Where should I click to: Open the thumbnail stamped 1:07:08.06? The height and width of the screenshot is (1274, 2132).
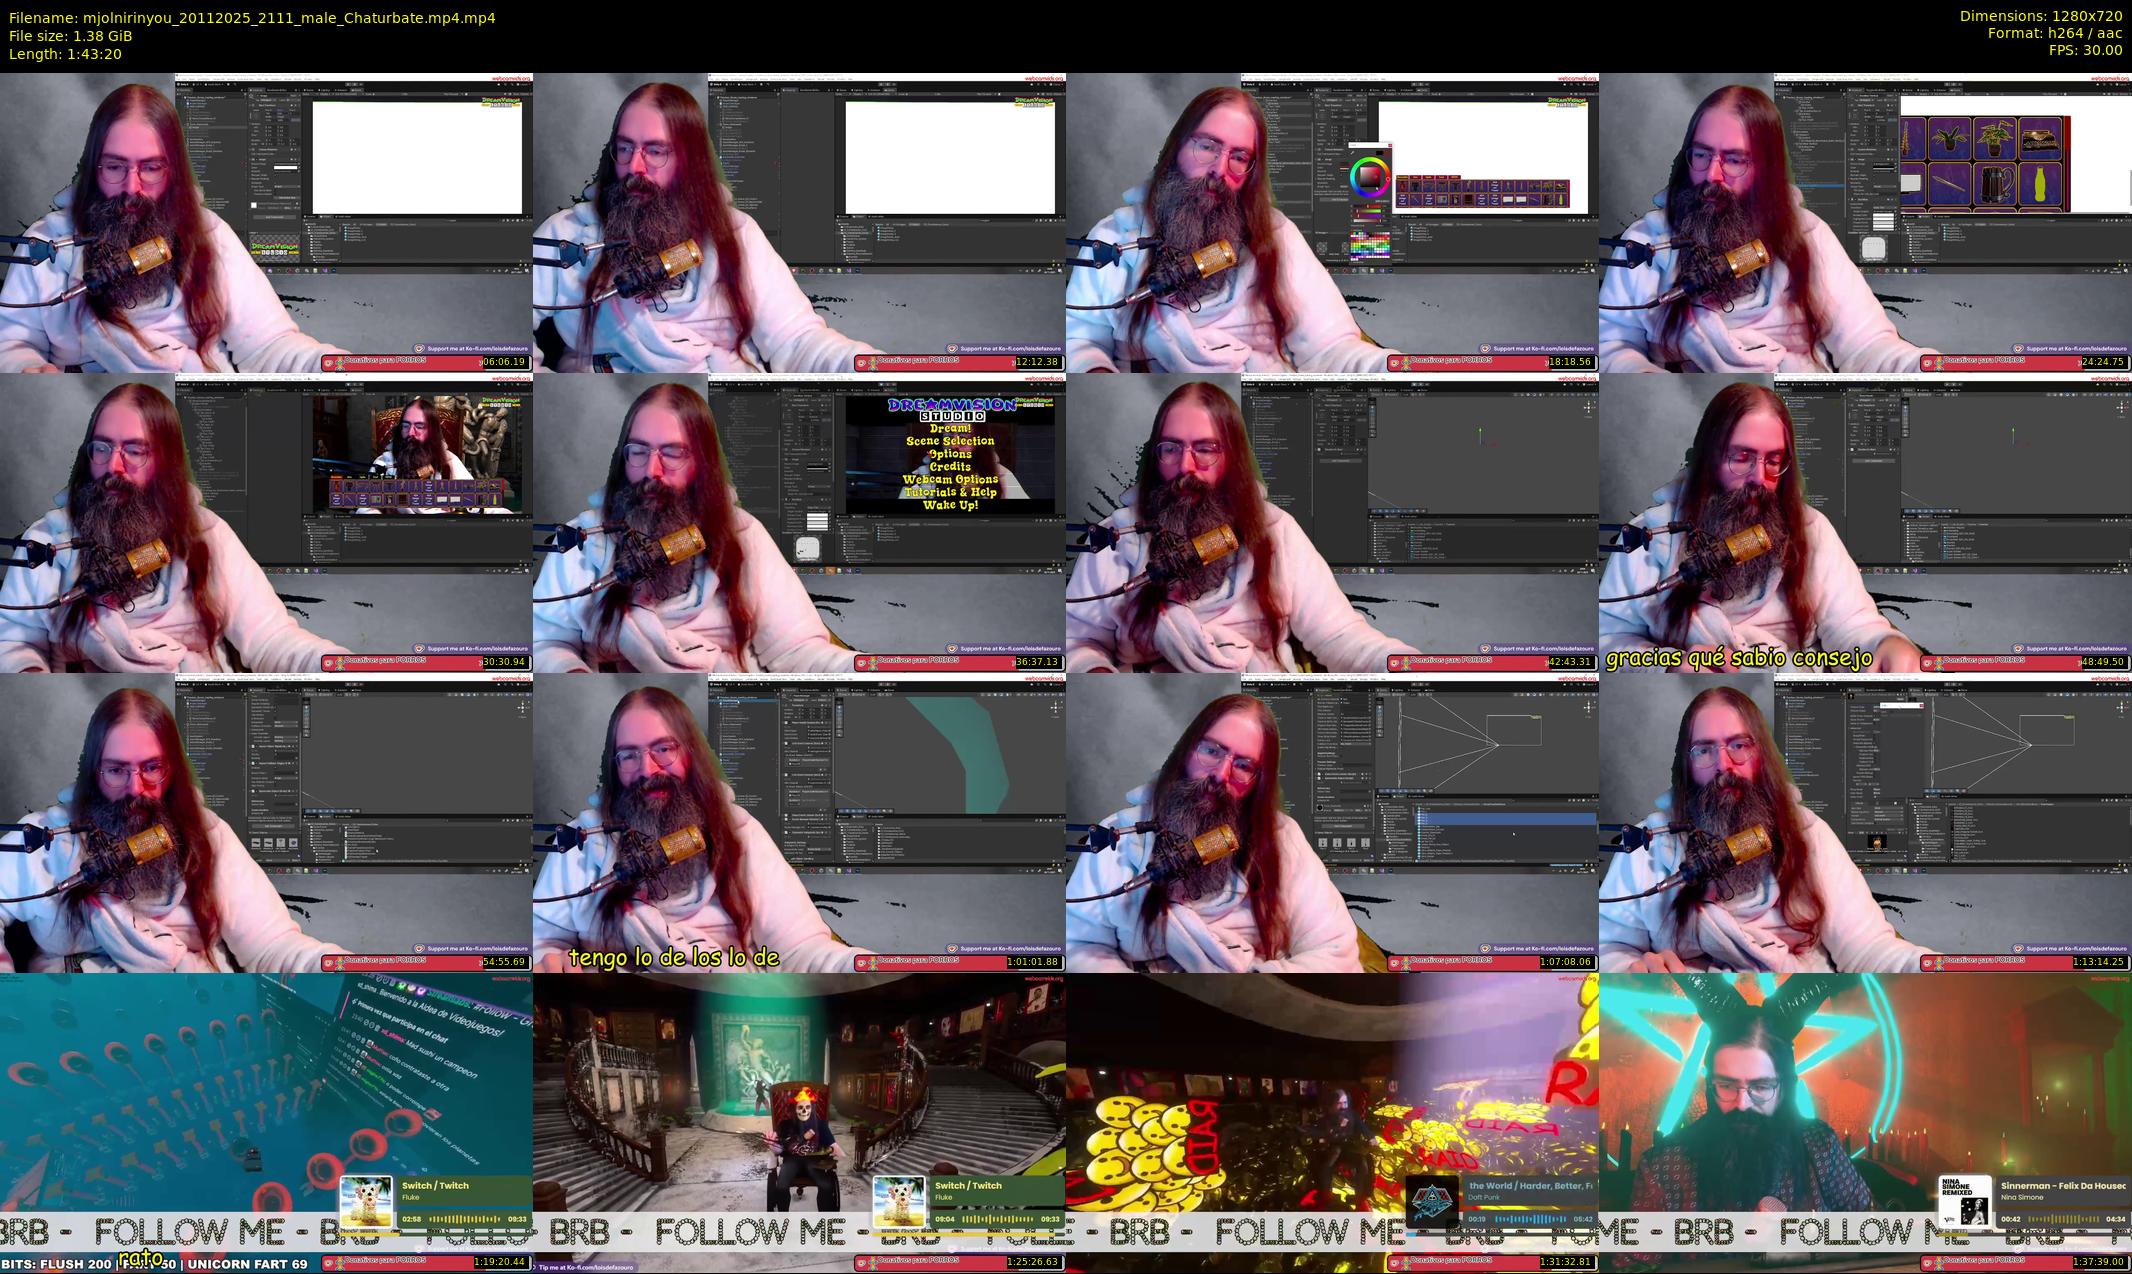click(x=1332, y=822)
